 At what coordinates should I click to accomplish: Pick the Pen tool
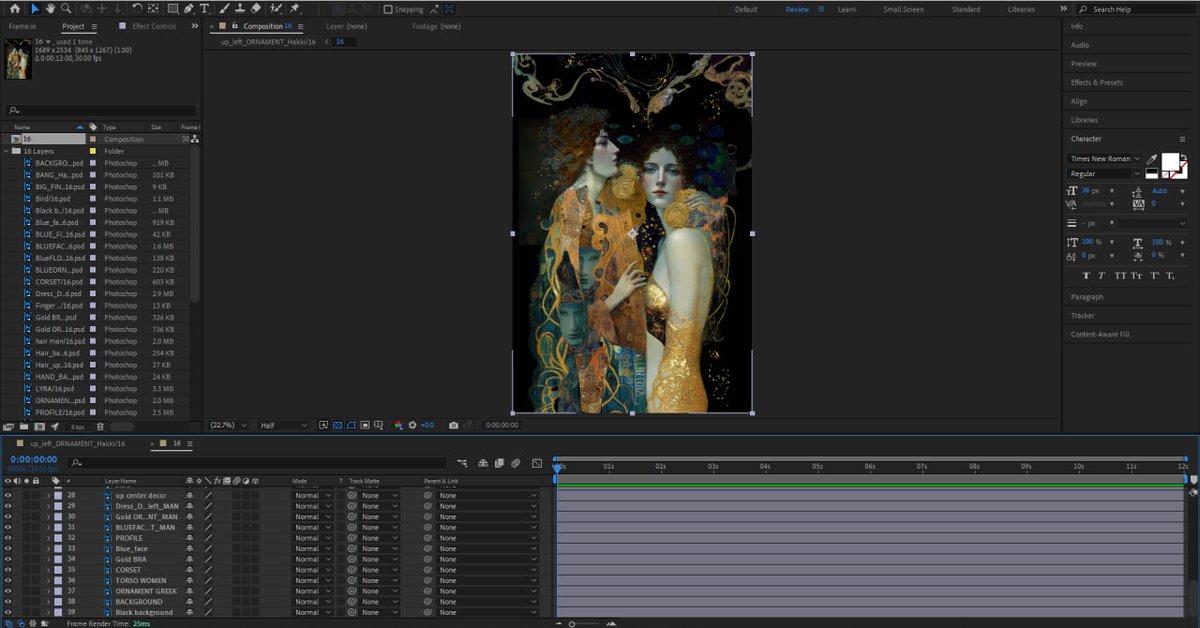click(x=189, y=9)
